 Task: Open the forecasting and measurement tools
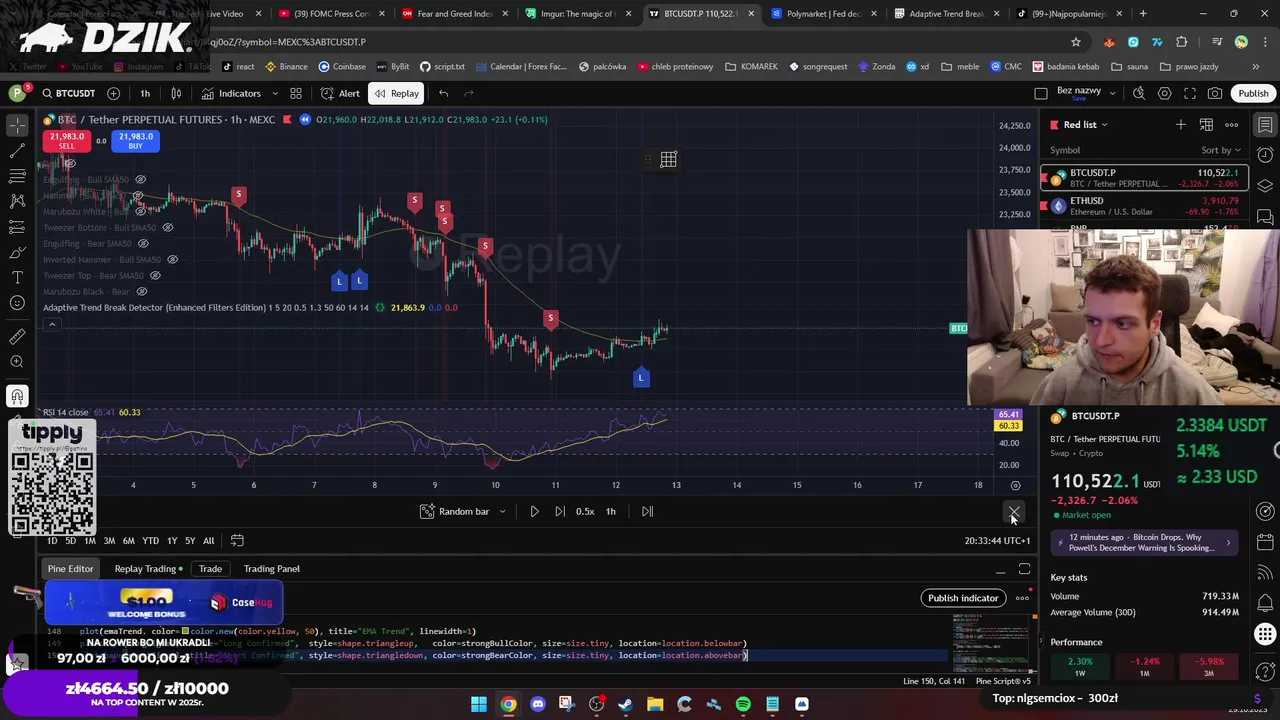coord(17,227)
